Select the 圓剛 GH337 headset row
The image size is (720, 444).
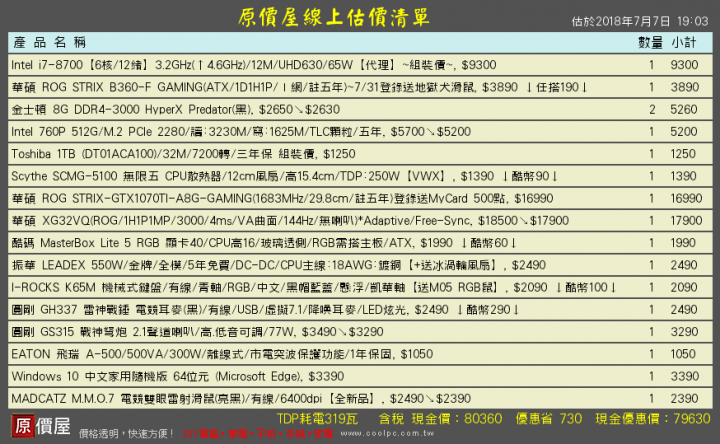360,310
